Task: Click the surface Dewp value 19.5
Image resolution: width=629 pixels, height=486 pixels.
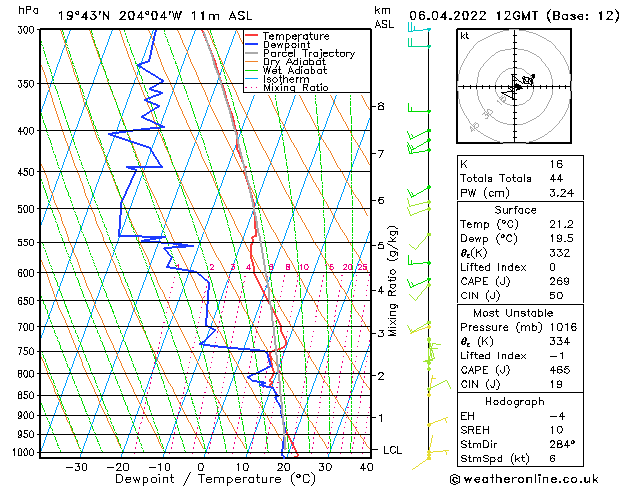Action: [x=561, y=239]
